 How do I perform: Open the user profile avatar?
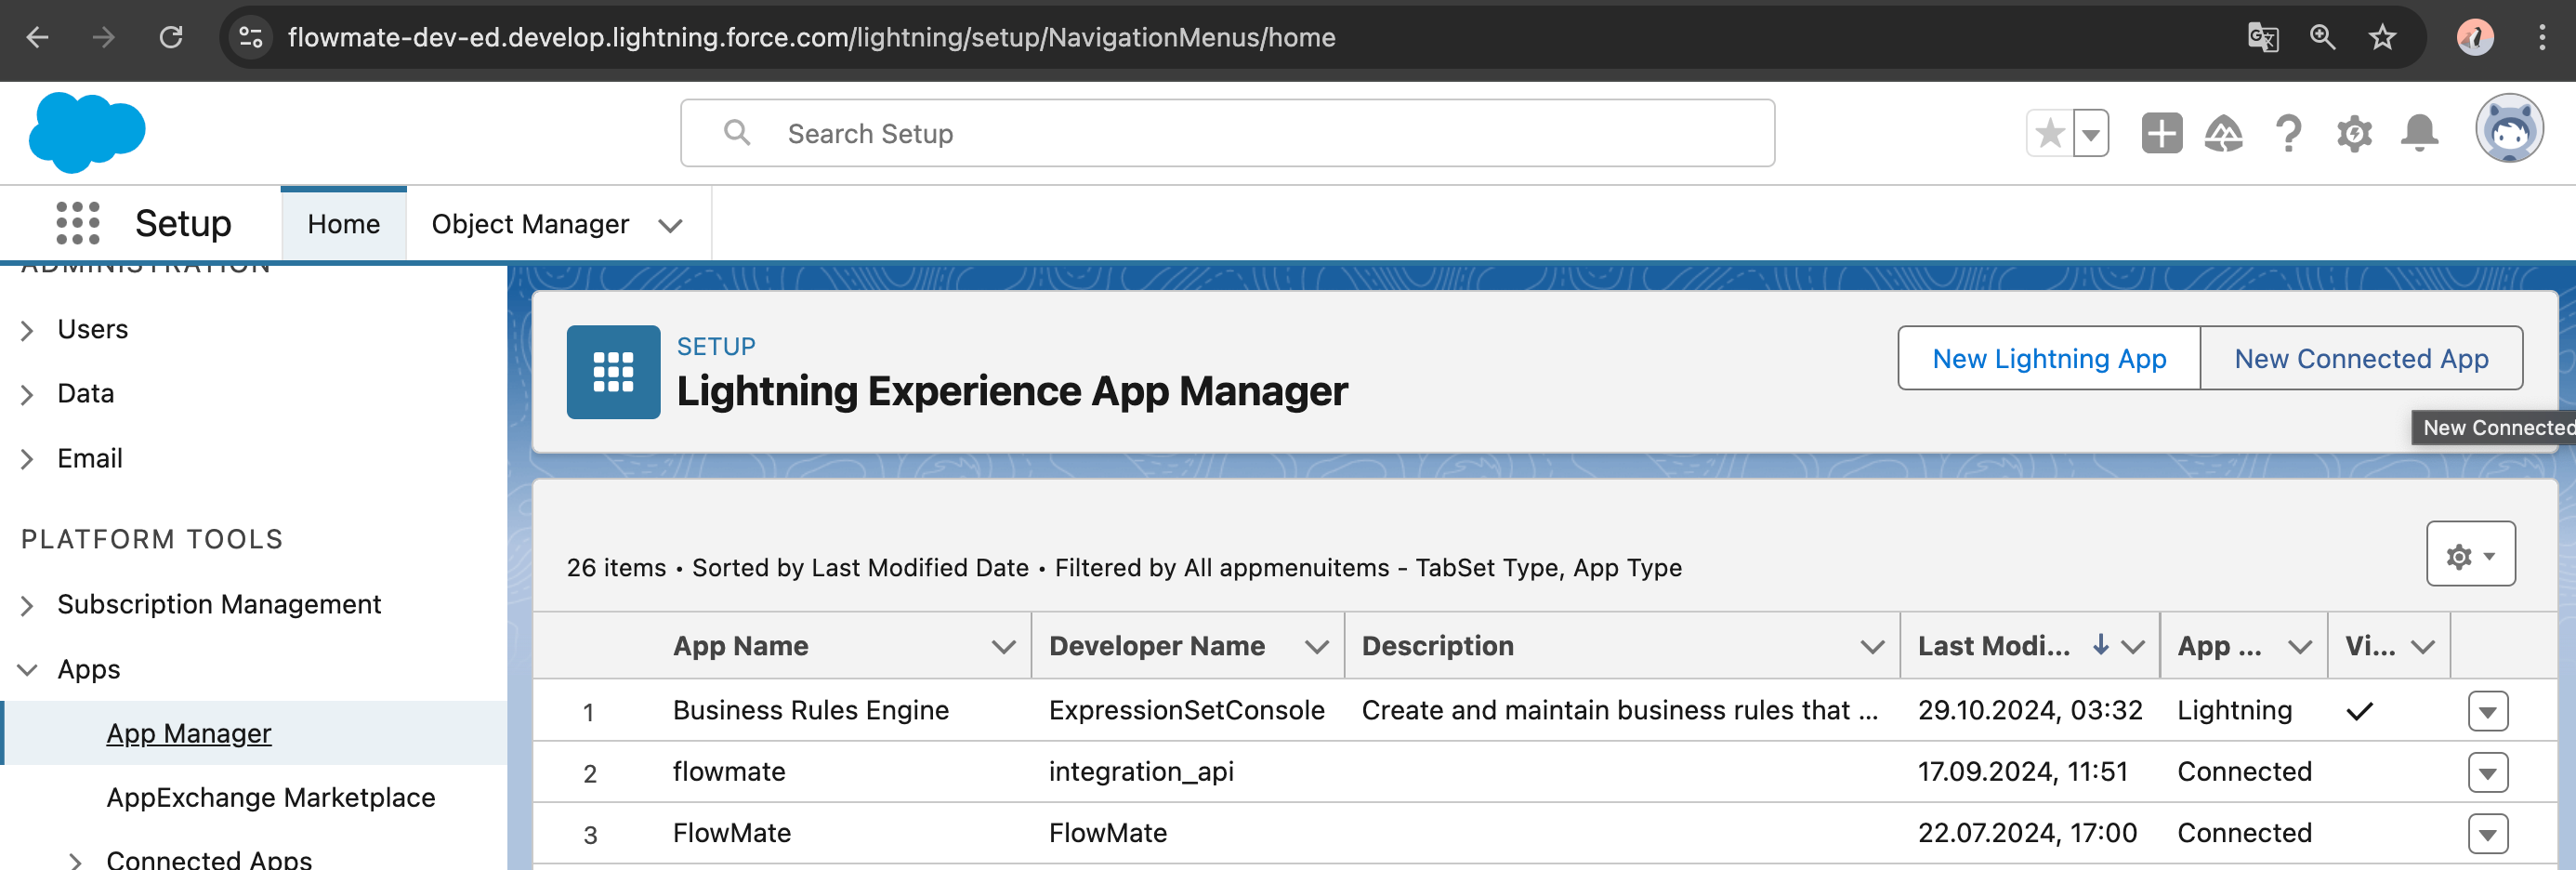(x=2508, y=130)
